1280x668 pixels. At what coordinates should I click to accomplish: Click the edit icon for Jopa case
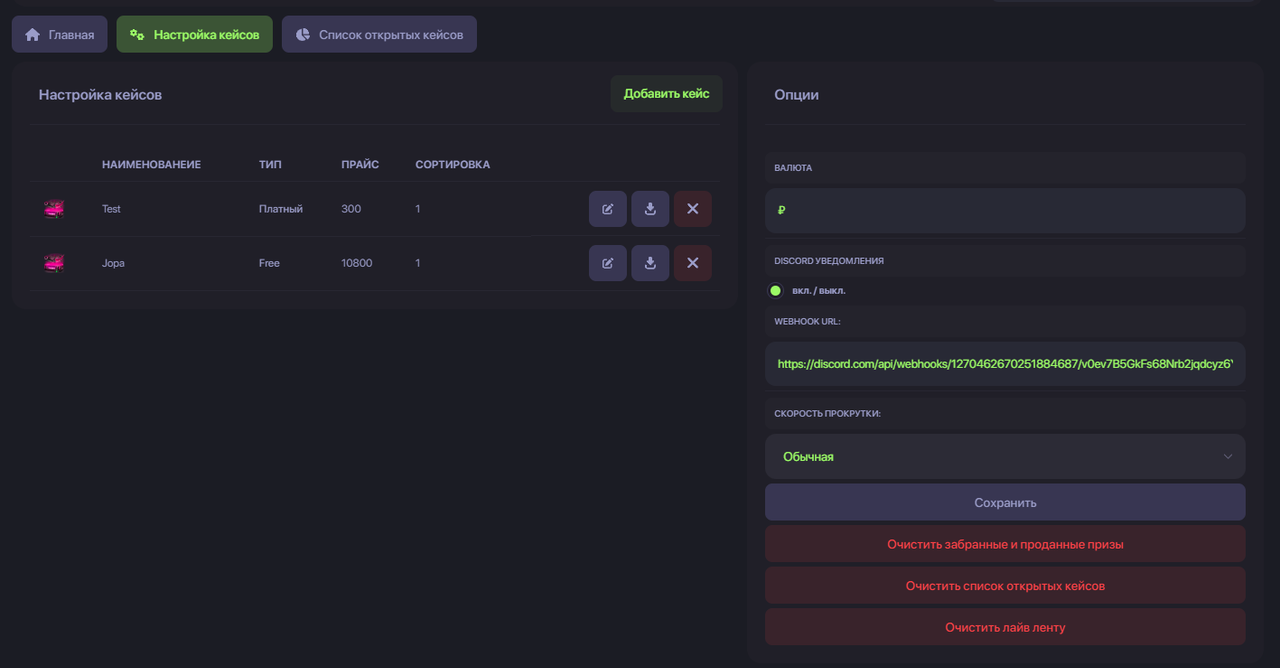[x=608, y=263]
